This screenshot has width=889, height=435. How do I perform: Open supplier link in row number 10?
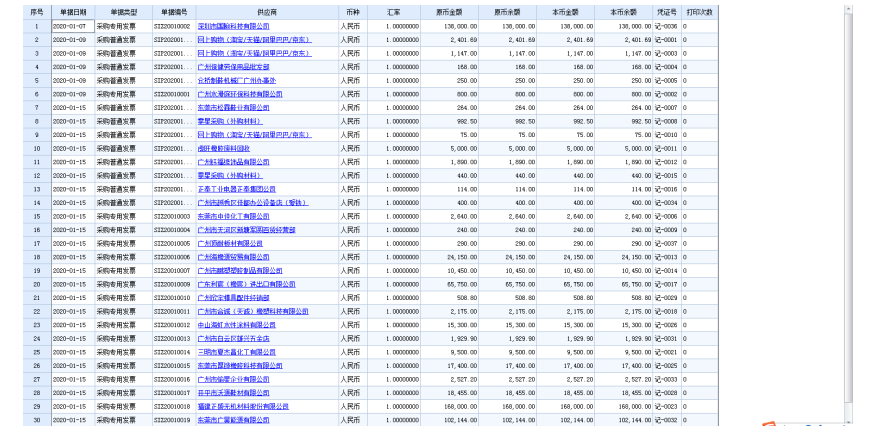pyautogui.click(x=223, y=149)
